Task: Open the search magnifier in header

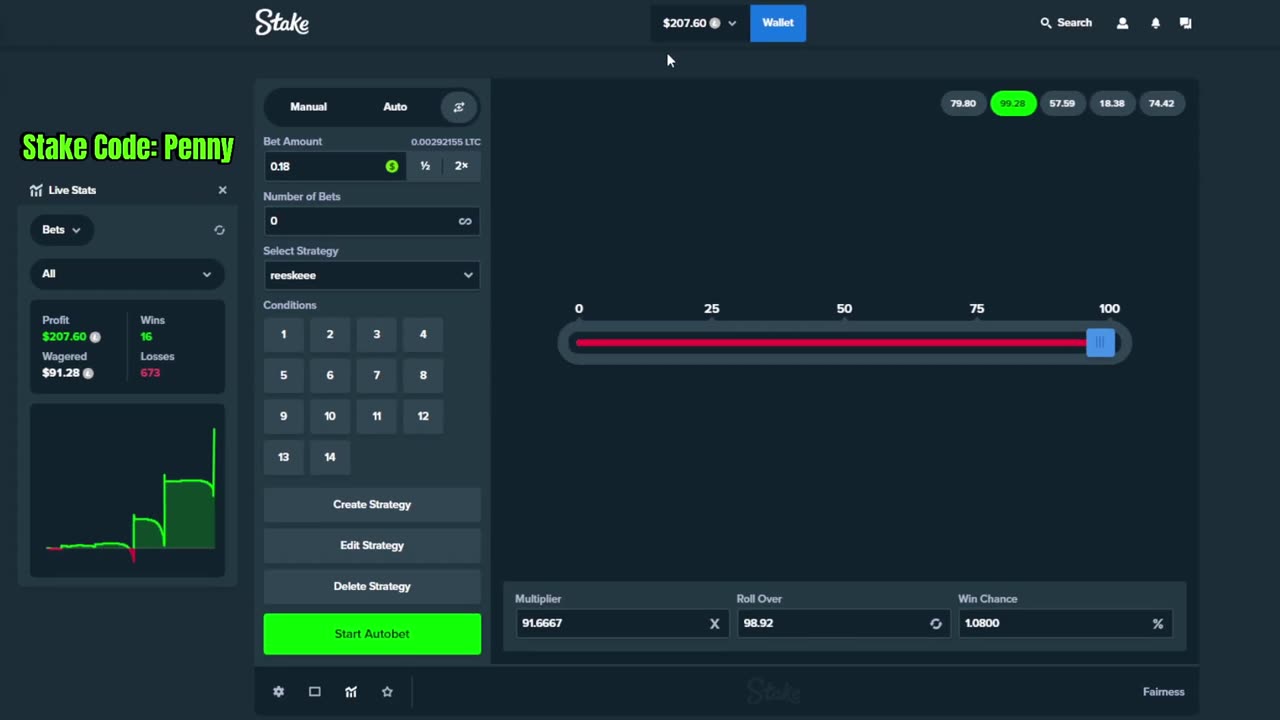Action: [x=1046, y=23]
